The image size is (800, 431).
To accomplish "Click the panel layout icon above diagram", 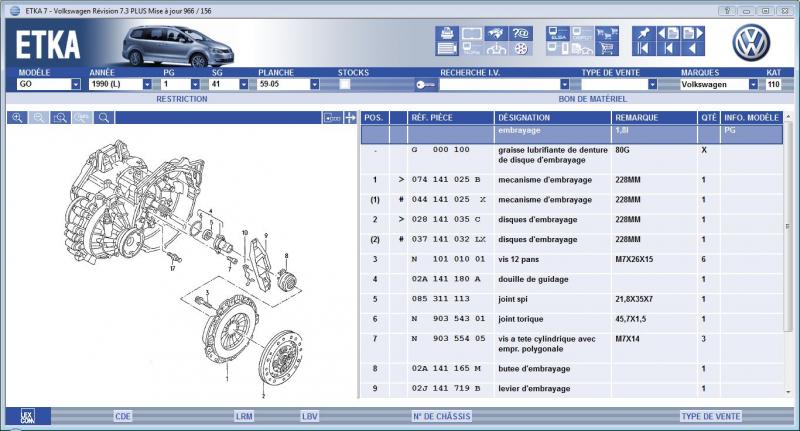I will click(x=332, y=118).
